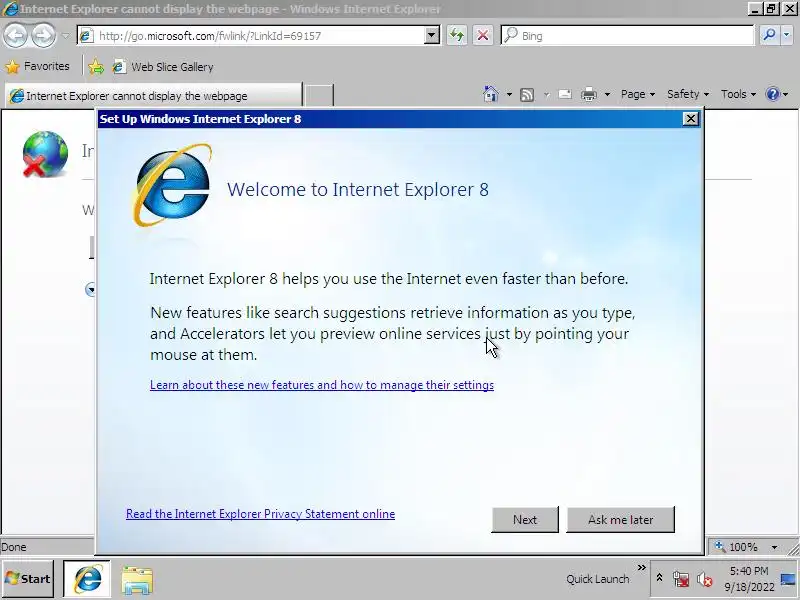This screenshot has height=600, width=800.
Task: Click the Read Mail envelope icon
Action: click(x=565, y=94)
